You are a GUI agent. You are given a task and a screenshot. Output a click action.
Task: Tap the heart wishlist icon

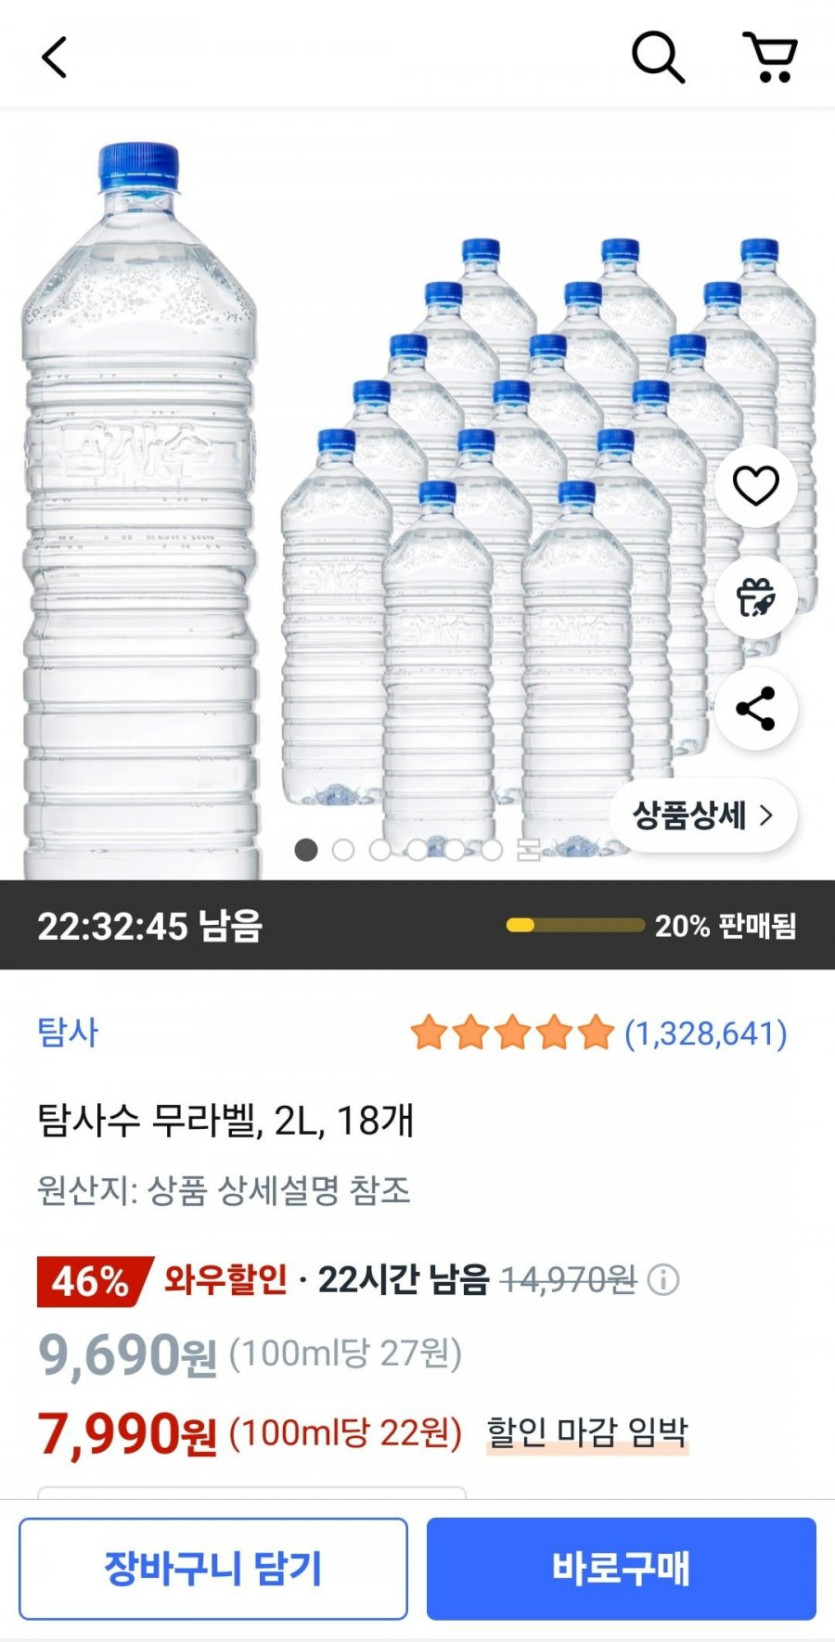click(x=755, y=486)
